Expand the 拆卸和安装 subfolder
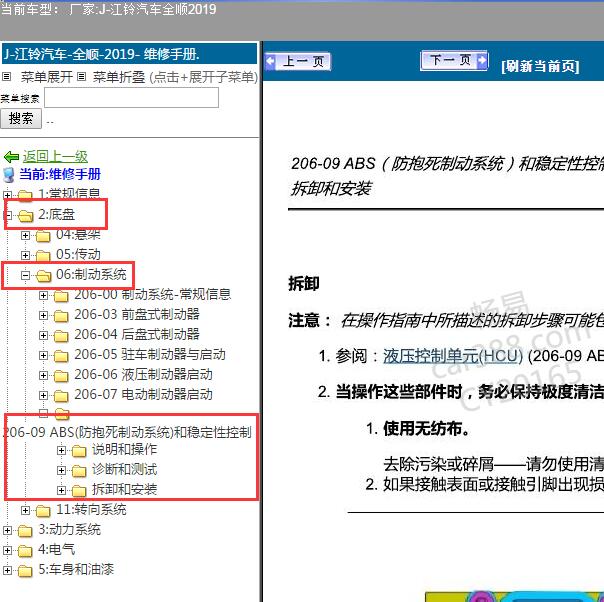604x602 pixels. pyautogui.click(x=61, y=490)
